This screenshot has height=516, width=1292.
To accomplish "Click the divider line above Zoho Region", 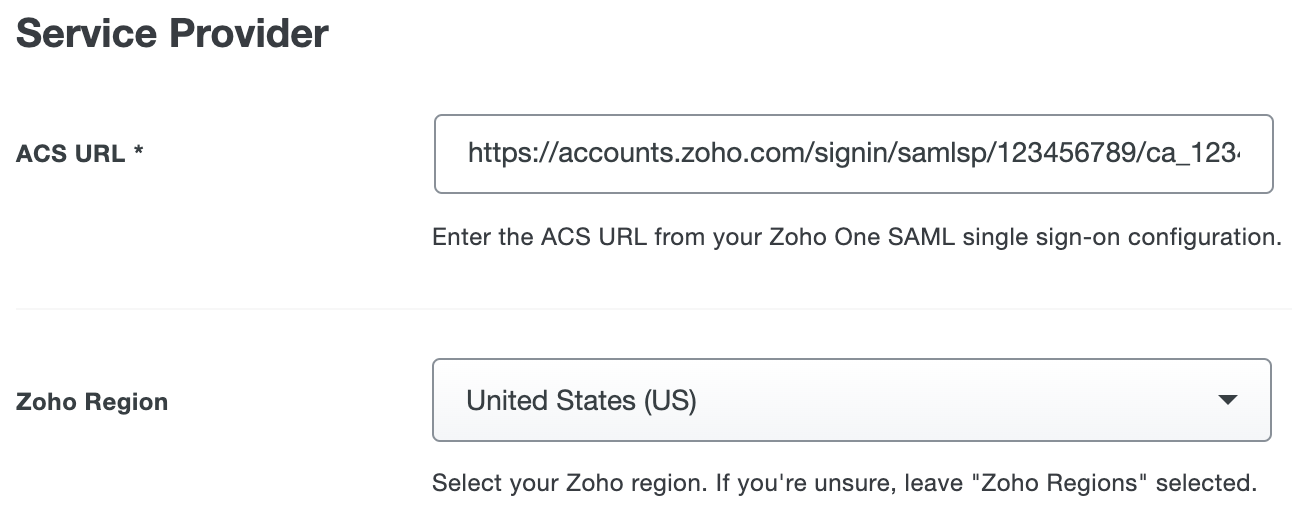I will (652, 309).
